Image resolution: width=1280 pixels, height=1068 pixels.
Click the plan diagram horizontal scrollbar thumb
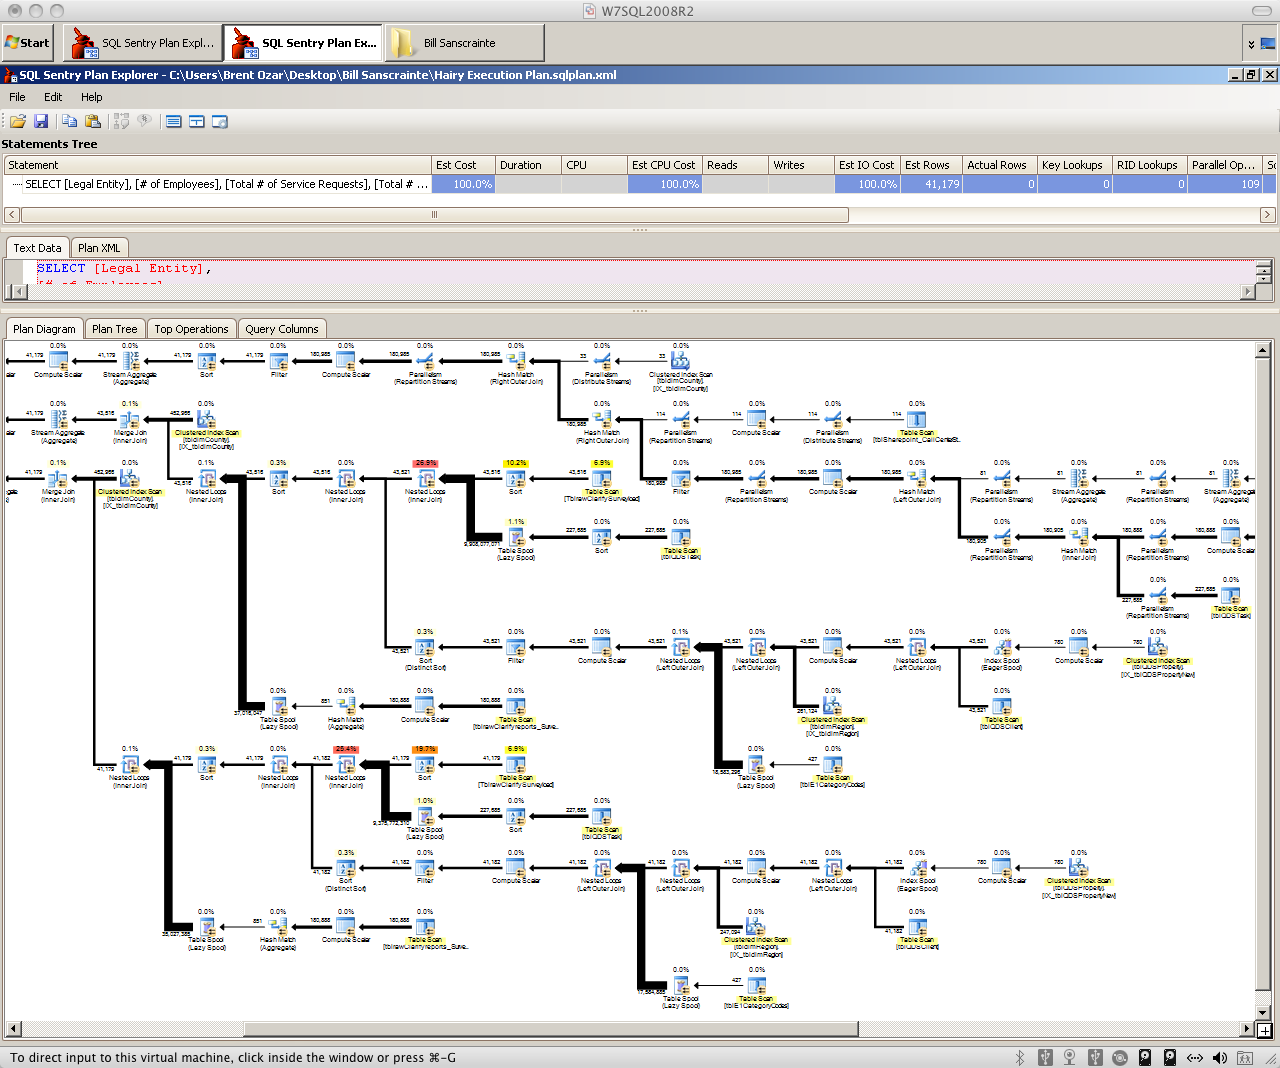[551, 1028]
